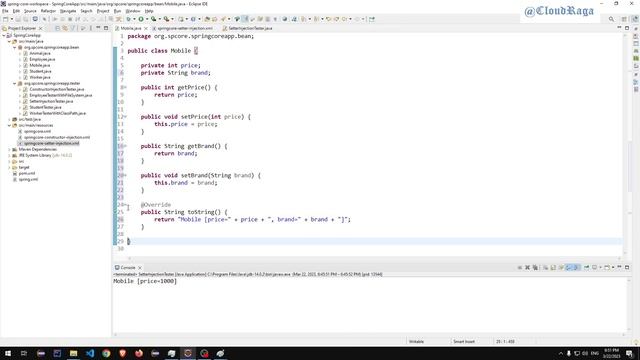Select Worker.java in Project Explorer
The image size is (640, 360).
(40, 77)
